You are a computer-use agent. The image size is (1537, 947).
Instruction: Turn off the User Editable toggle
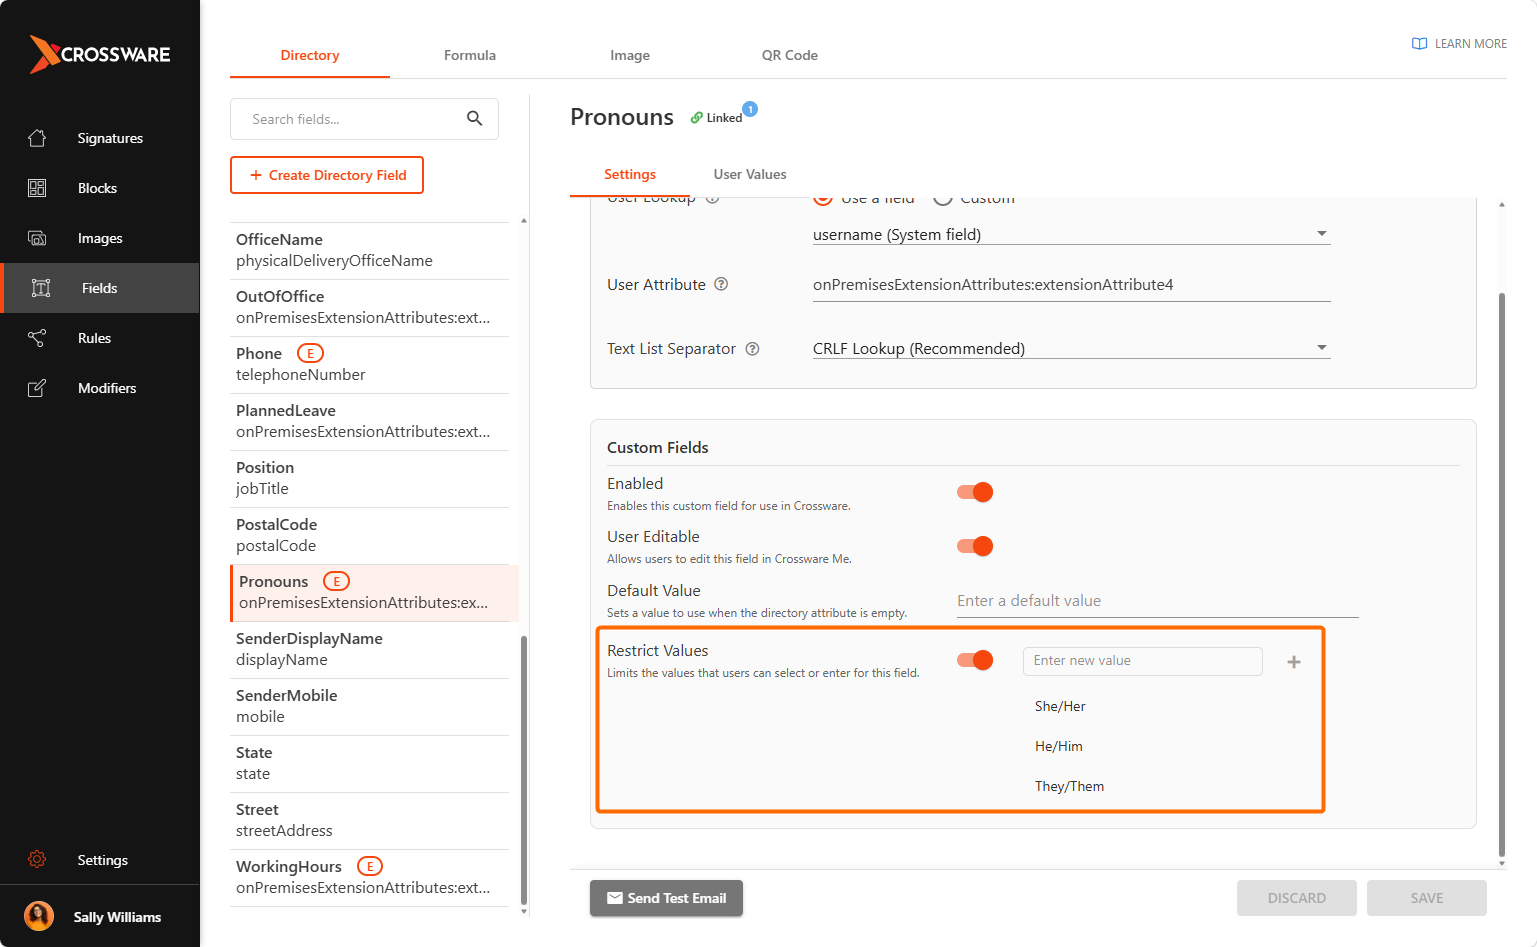pyautogui.click(x=975, y=546)
